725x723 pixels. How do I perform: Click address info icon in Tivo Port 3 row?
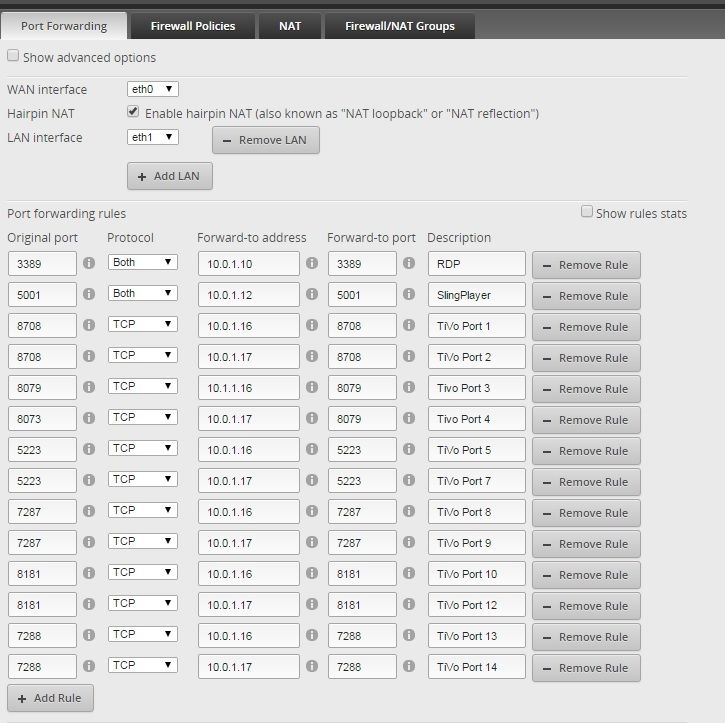click(312, 387)
